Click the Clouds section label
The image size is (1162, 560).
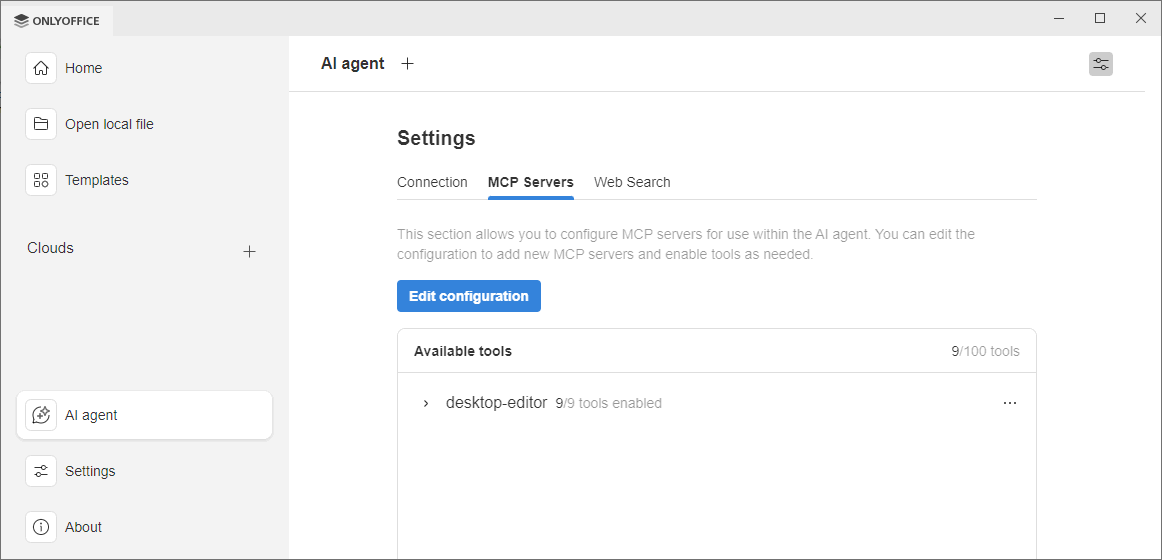(50, 248)
